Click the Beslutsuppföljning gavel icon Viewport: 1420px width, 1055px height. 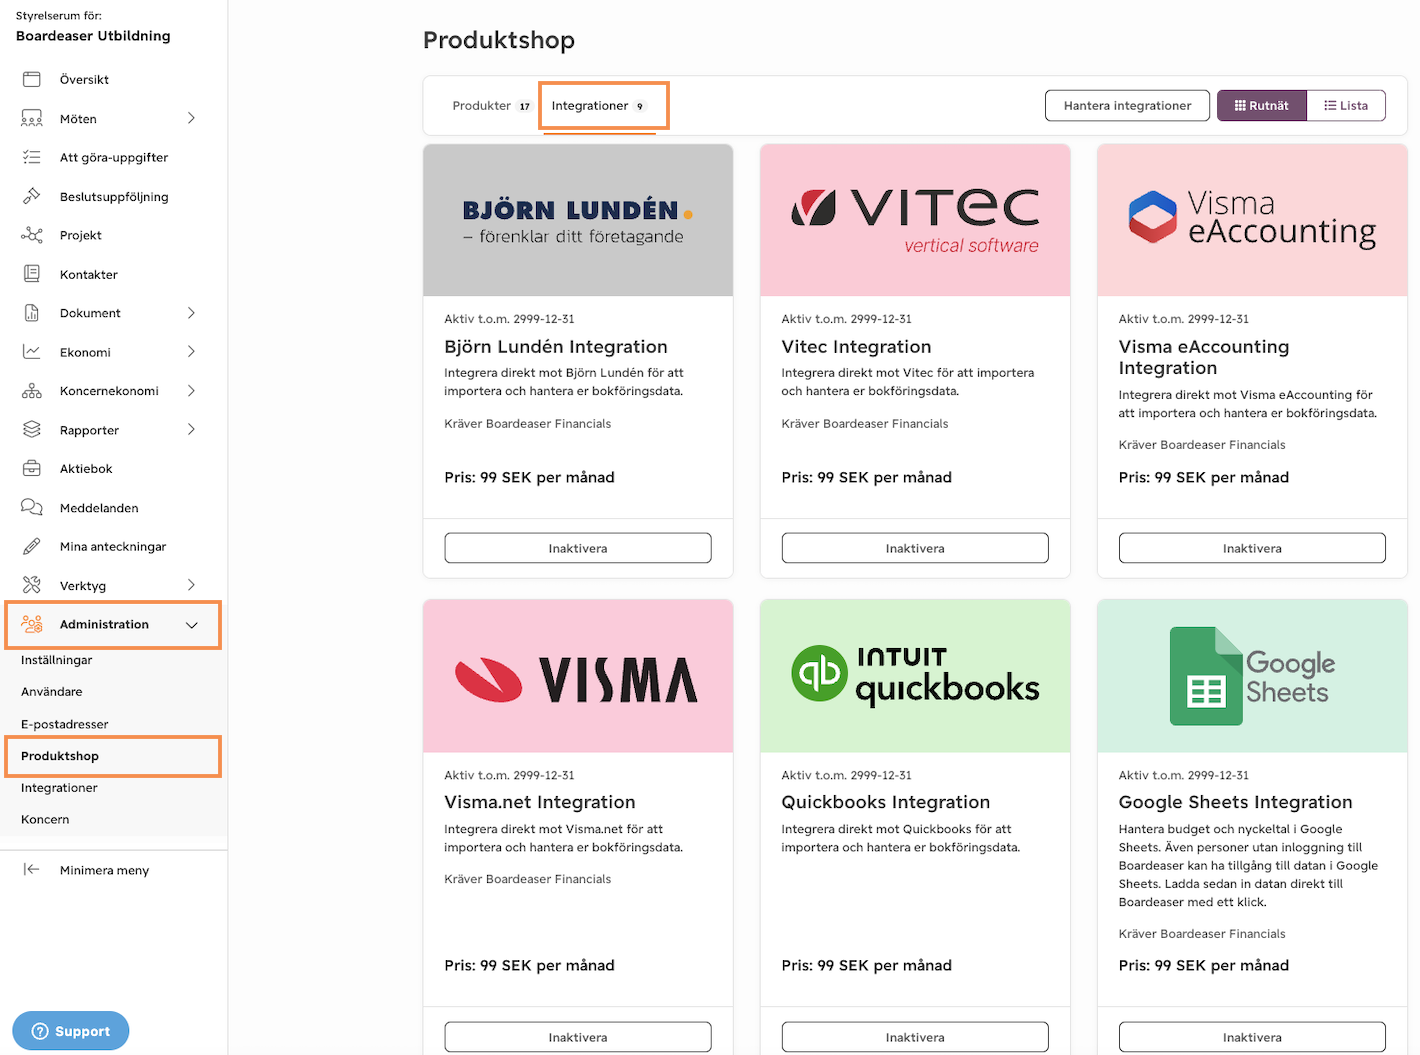[32, 196]
